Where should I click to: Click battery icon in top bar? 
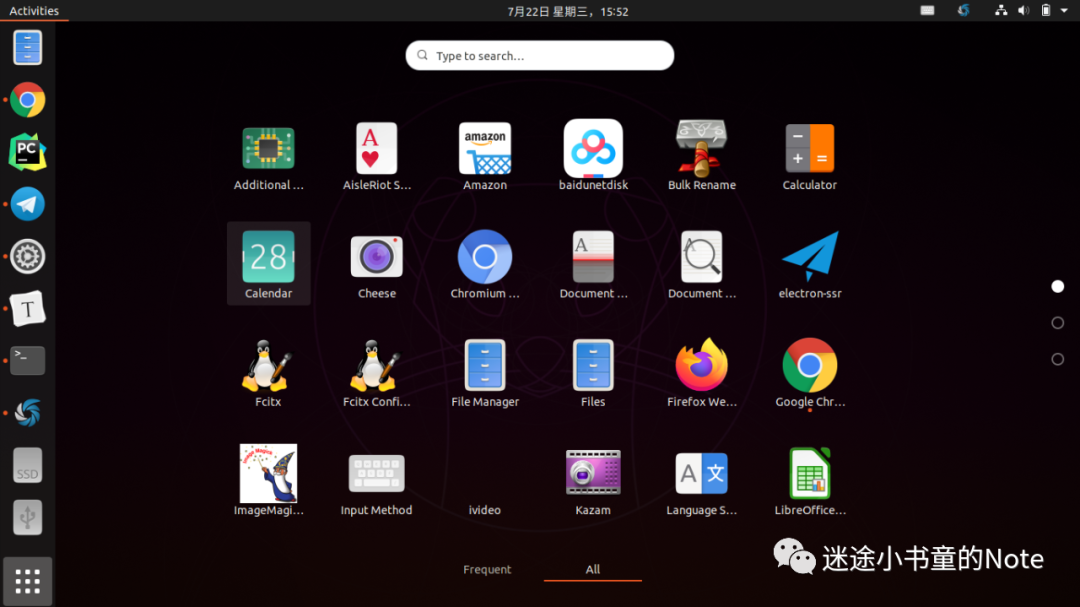tap(1046, 10)
